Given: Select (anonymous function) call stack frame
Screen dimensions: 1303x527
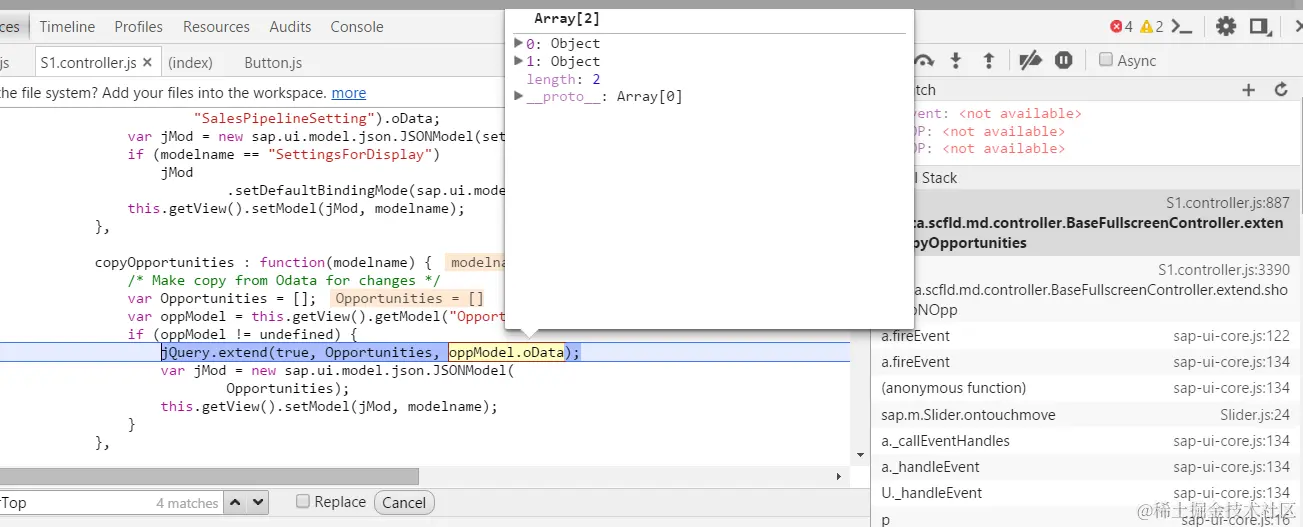Looking at the screenshot, I should pos(1086,388).
